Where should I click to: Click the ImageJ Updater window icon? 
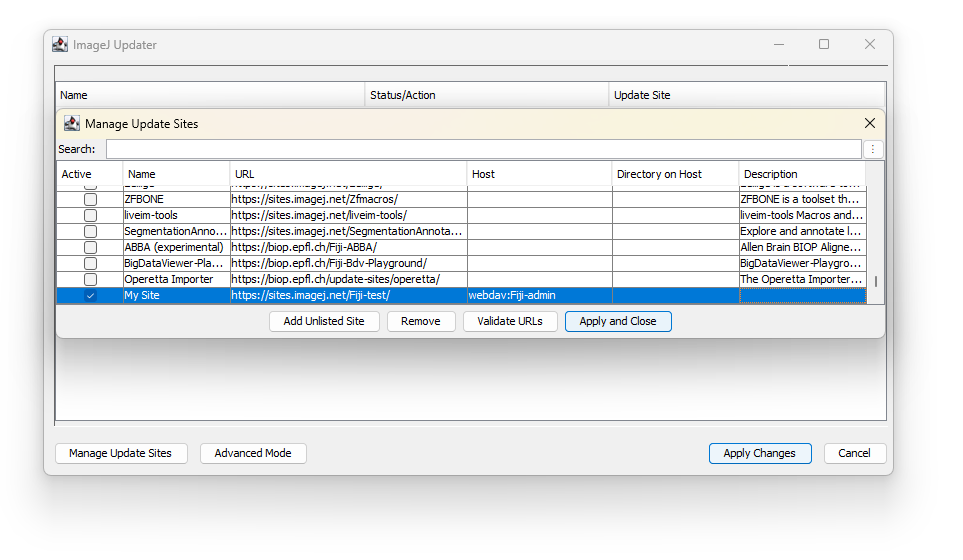coord(60,44)
